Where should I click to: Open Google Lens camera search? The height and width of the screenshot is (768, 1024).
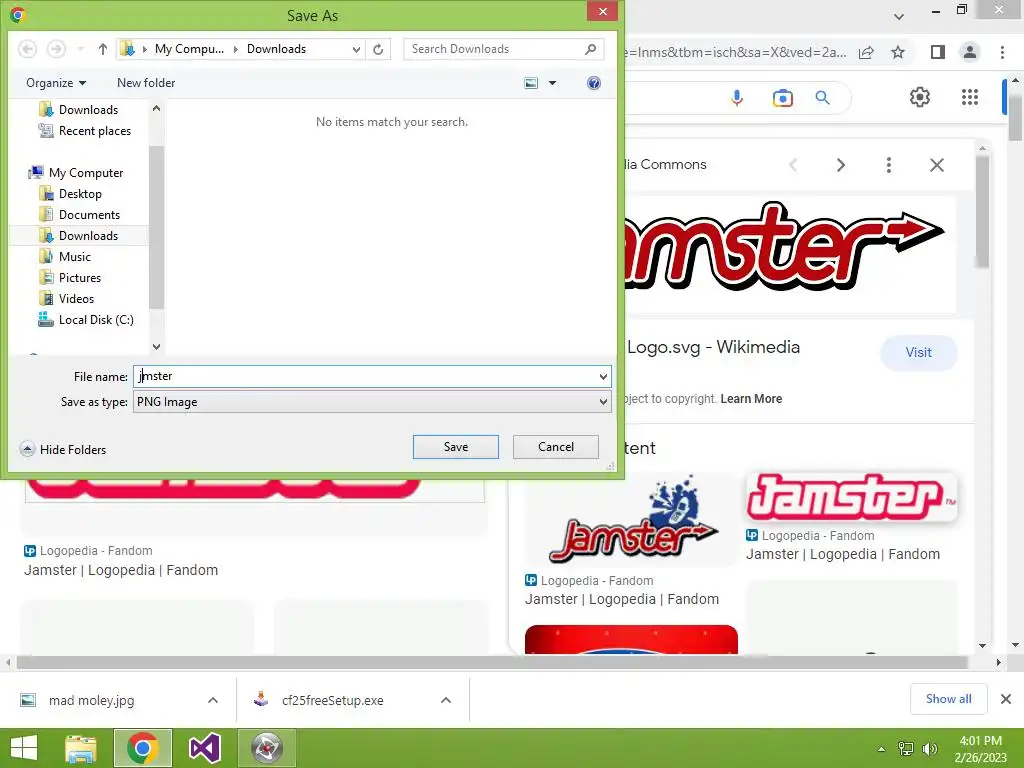click(x=782, y=98)
